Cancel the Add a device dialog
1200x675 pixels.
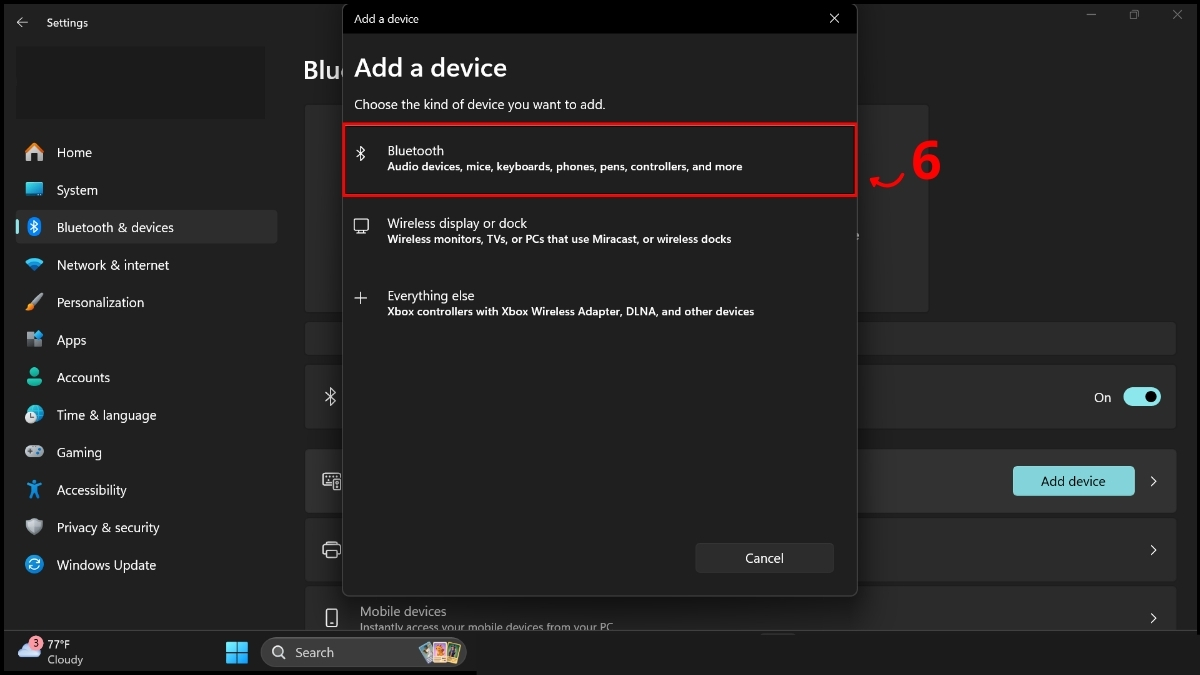click(764, 558)
